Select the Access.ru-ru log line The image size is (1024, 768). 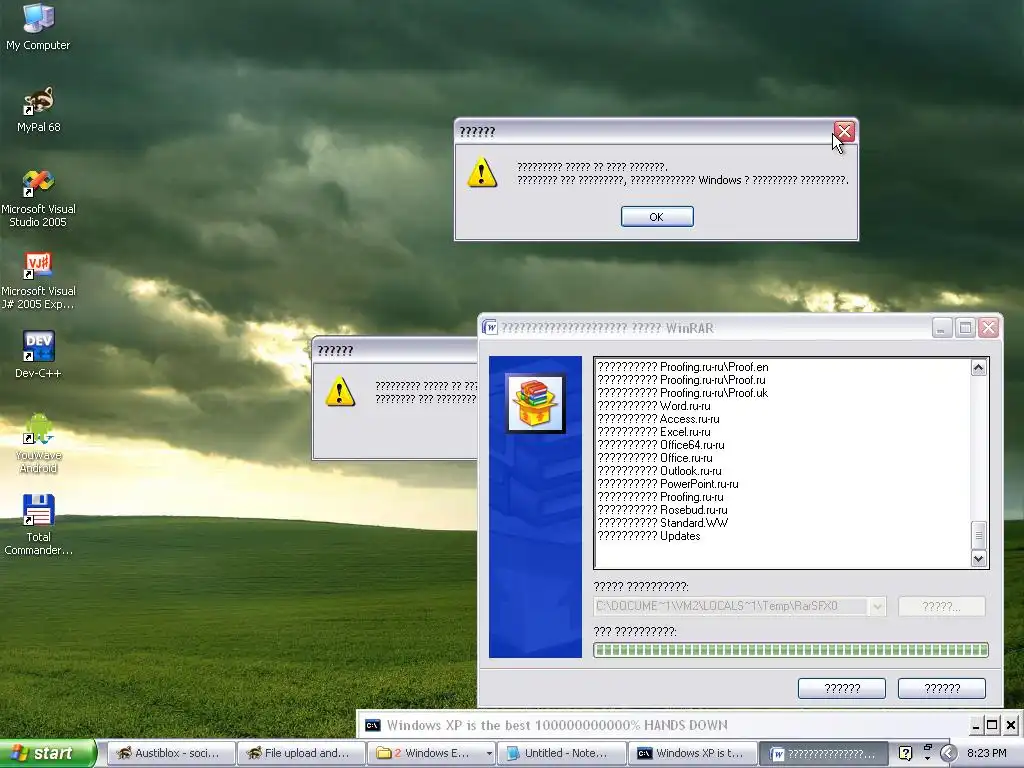tap(658, 419)
